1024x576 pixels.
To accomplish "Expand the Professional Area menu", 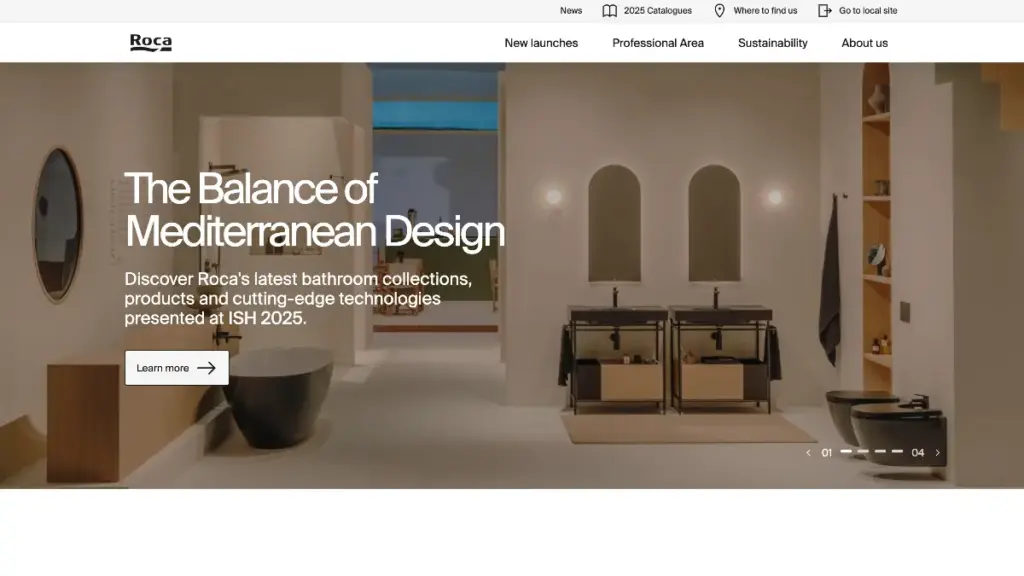I will click(x=658, y=43).
